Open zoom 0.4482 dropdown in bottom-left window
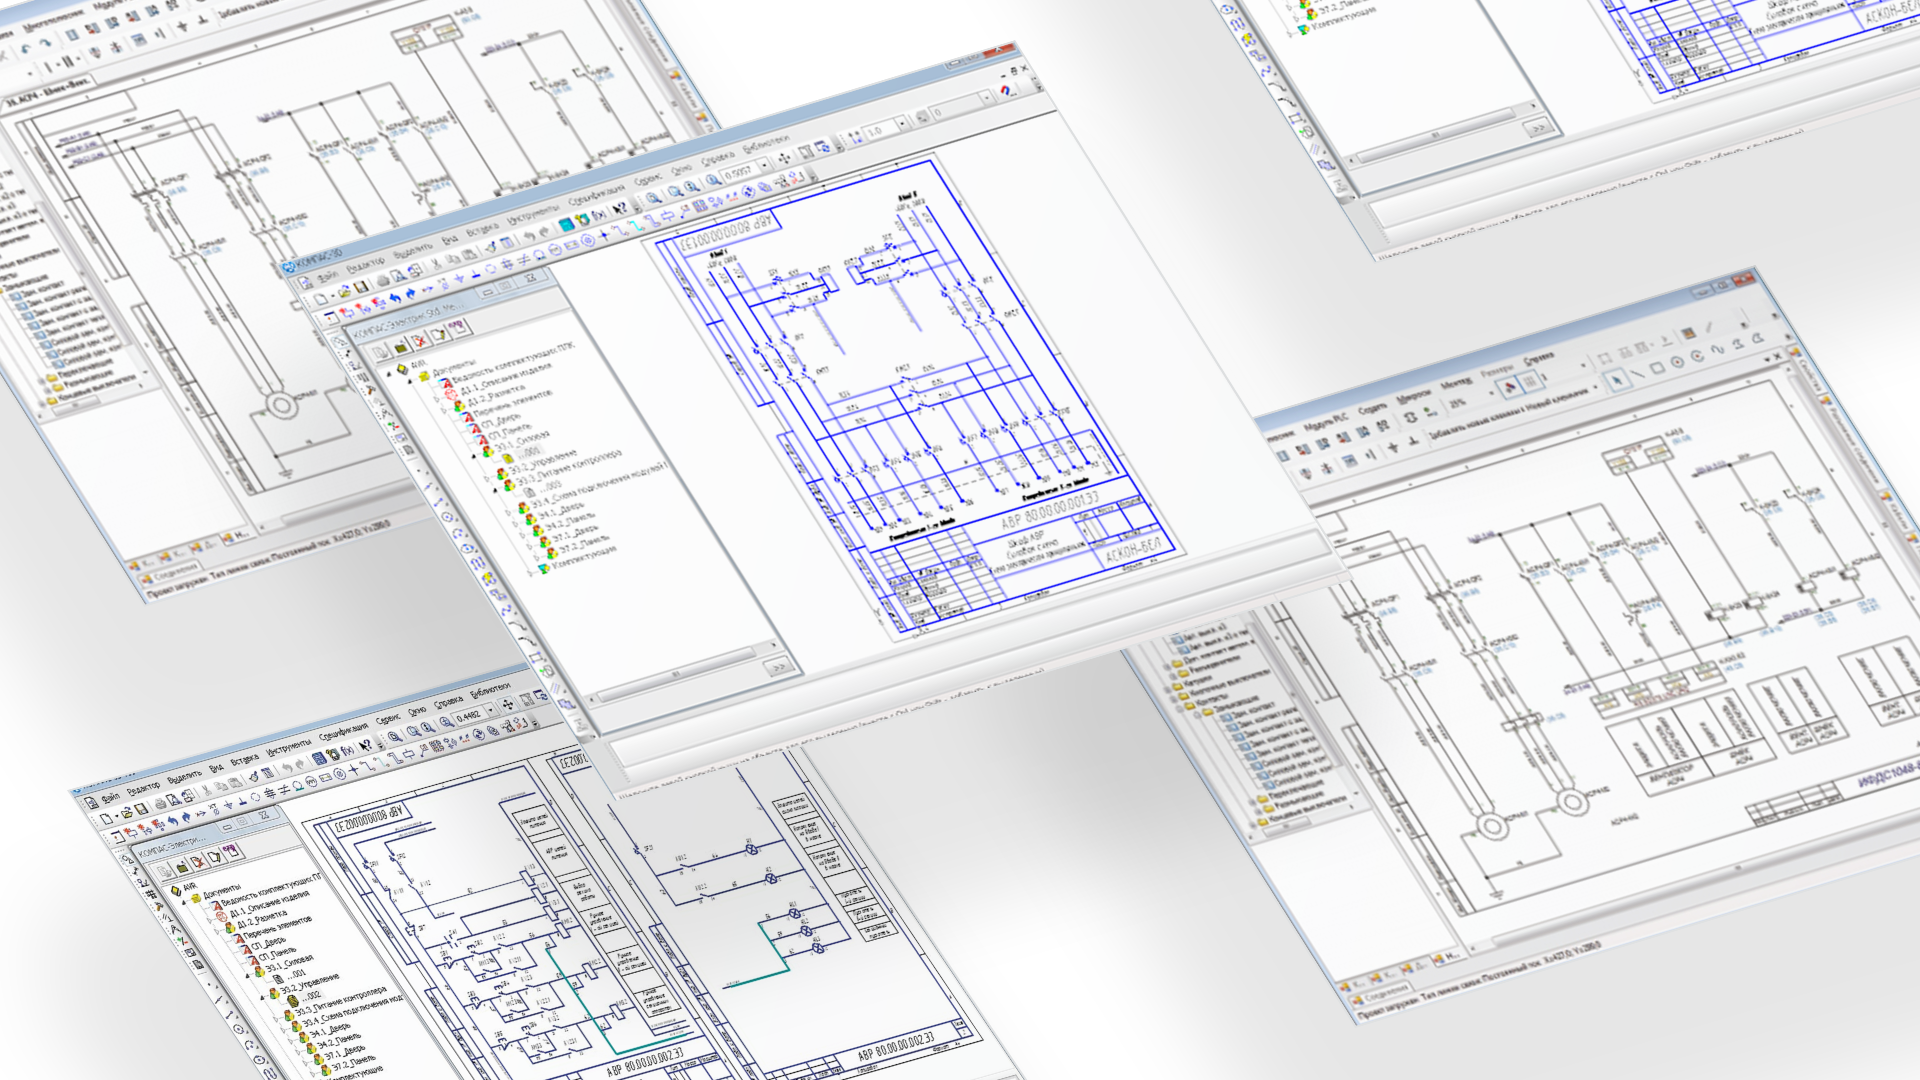 tap(491, 710)
